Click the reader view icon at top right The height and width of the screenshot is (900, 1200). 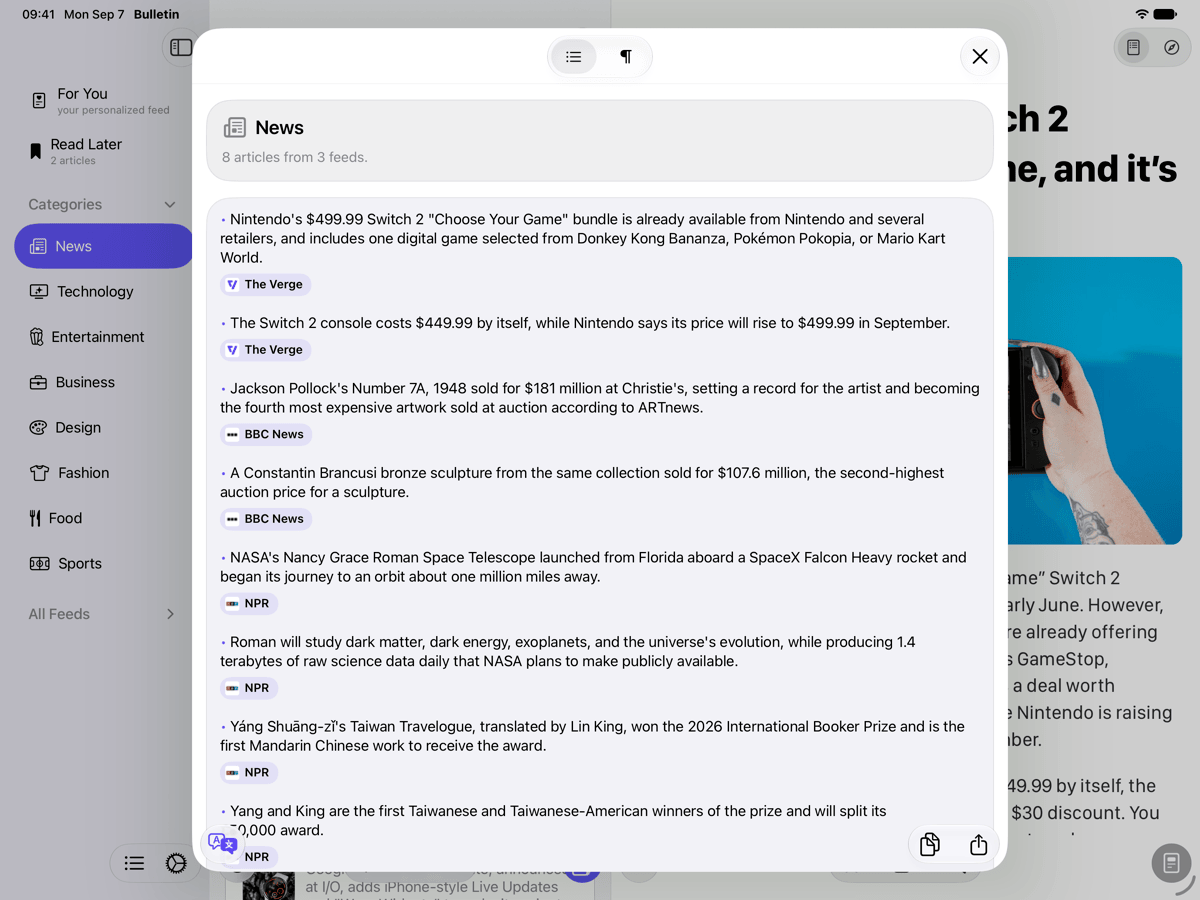(1133, 47)
